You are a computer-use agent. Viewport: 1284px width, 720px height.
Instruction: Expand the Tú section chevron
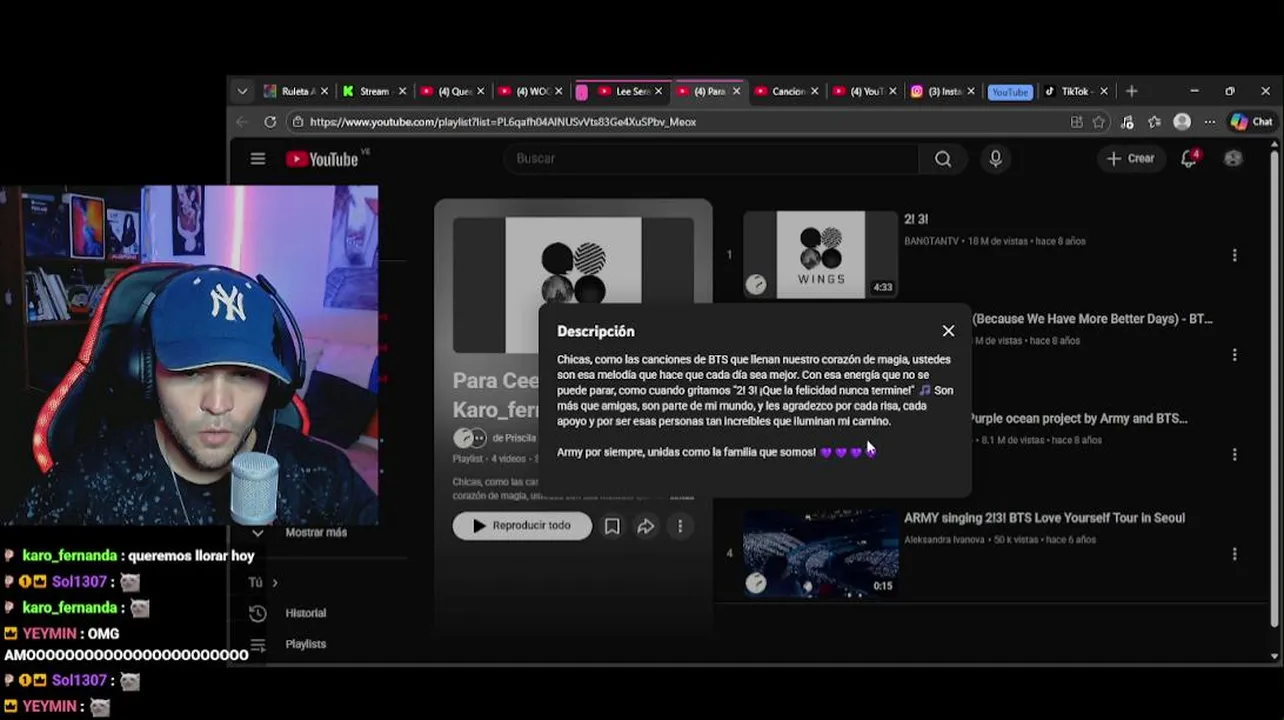(275, 583)
